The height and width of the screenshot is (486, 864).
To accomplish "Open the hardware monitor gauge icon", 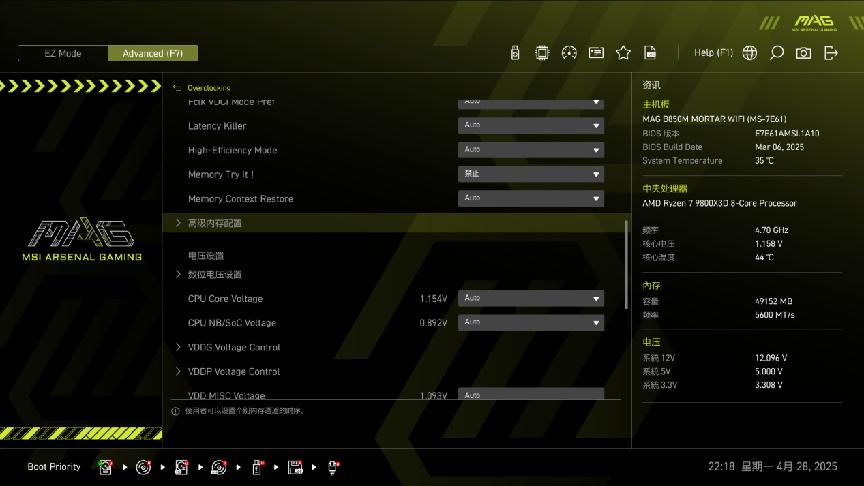I will click(x=569, y=53).
